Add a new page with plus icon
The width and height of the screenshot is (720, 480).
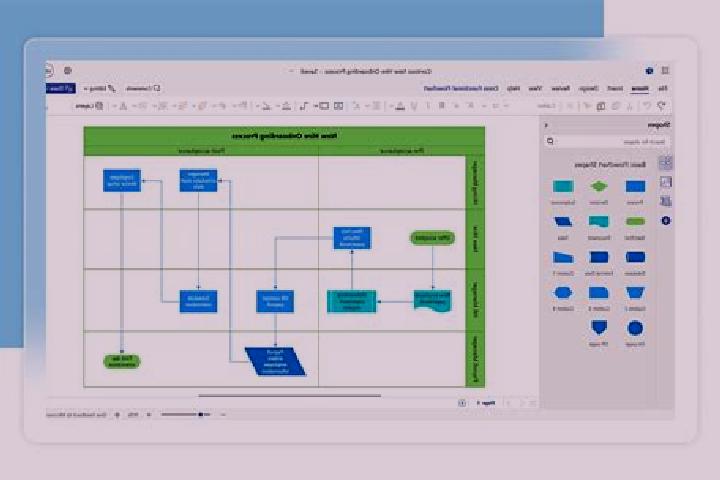coord(462,403)
